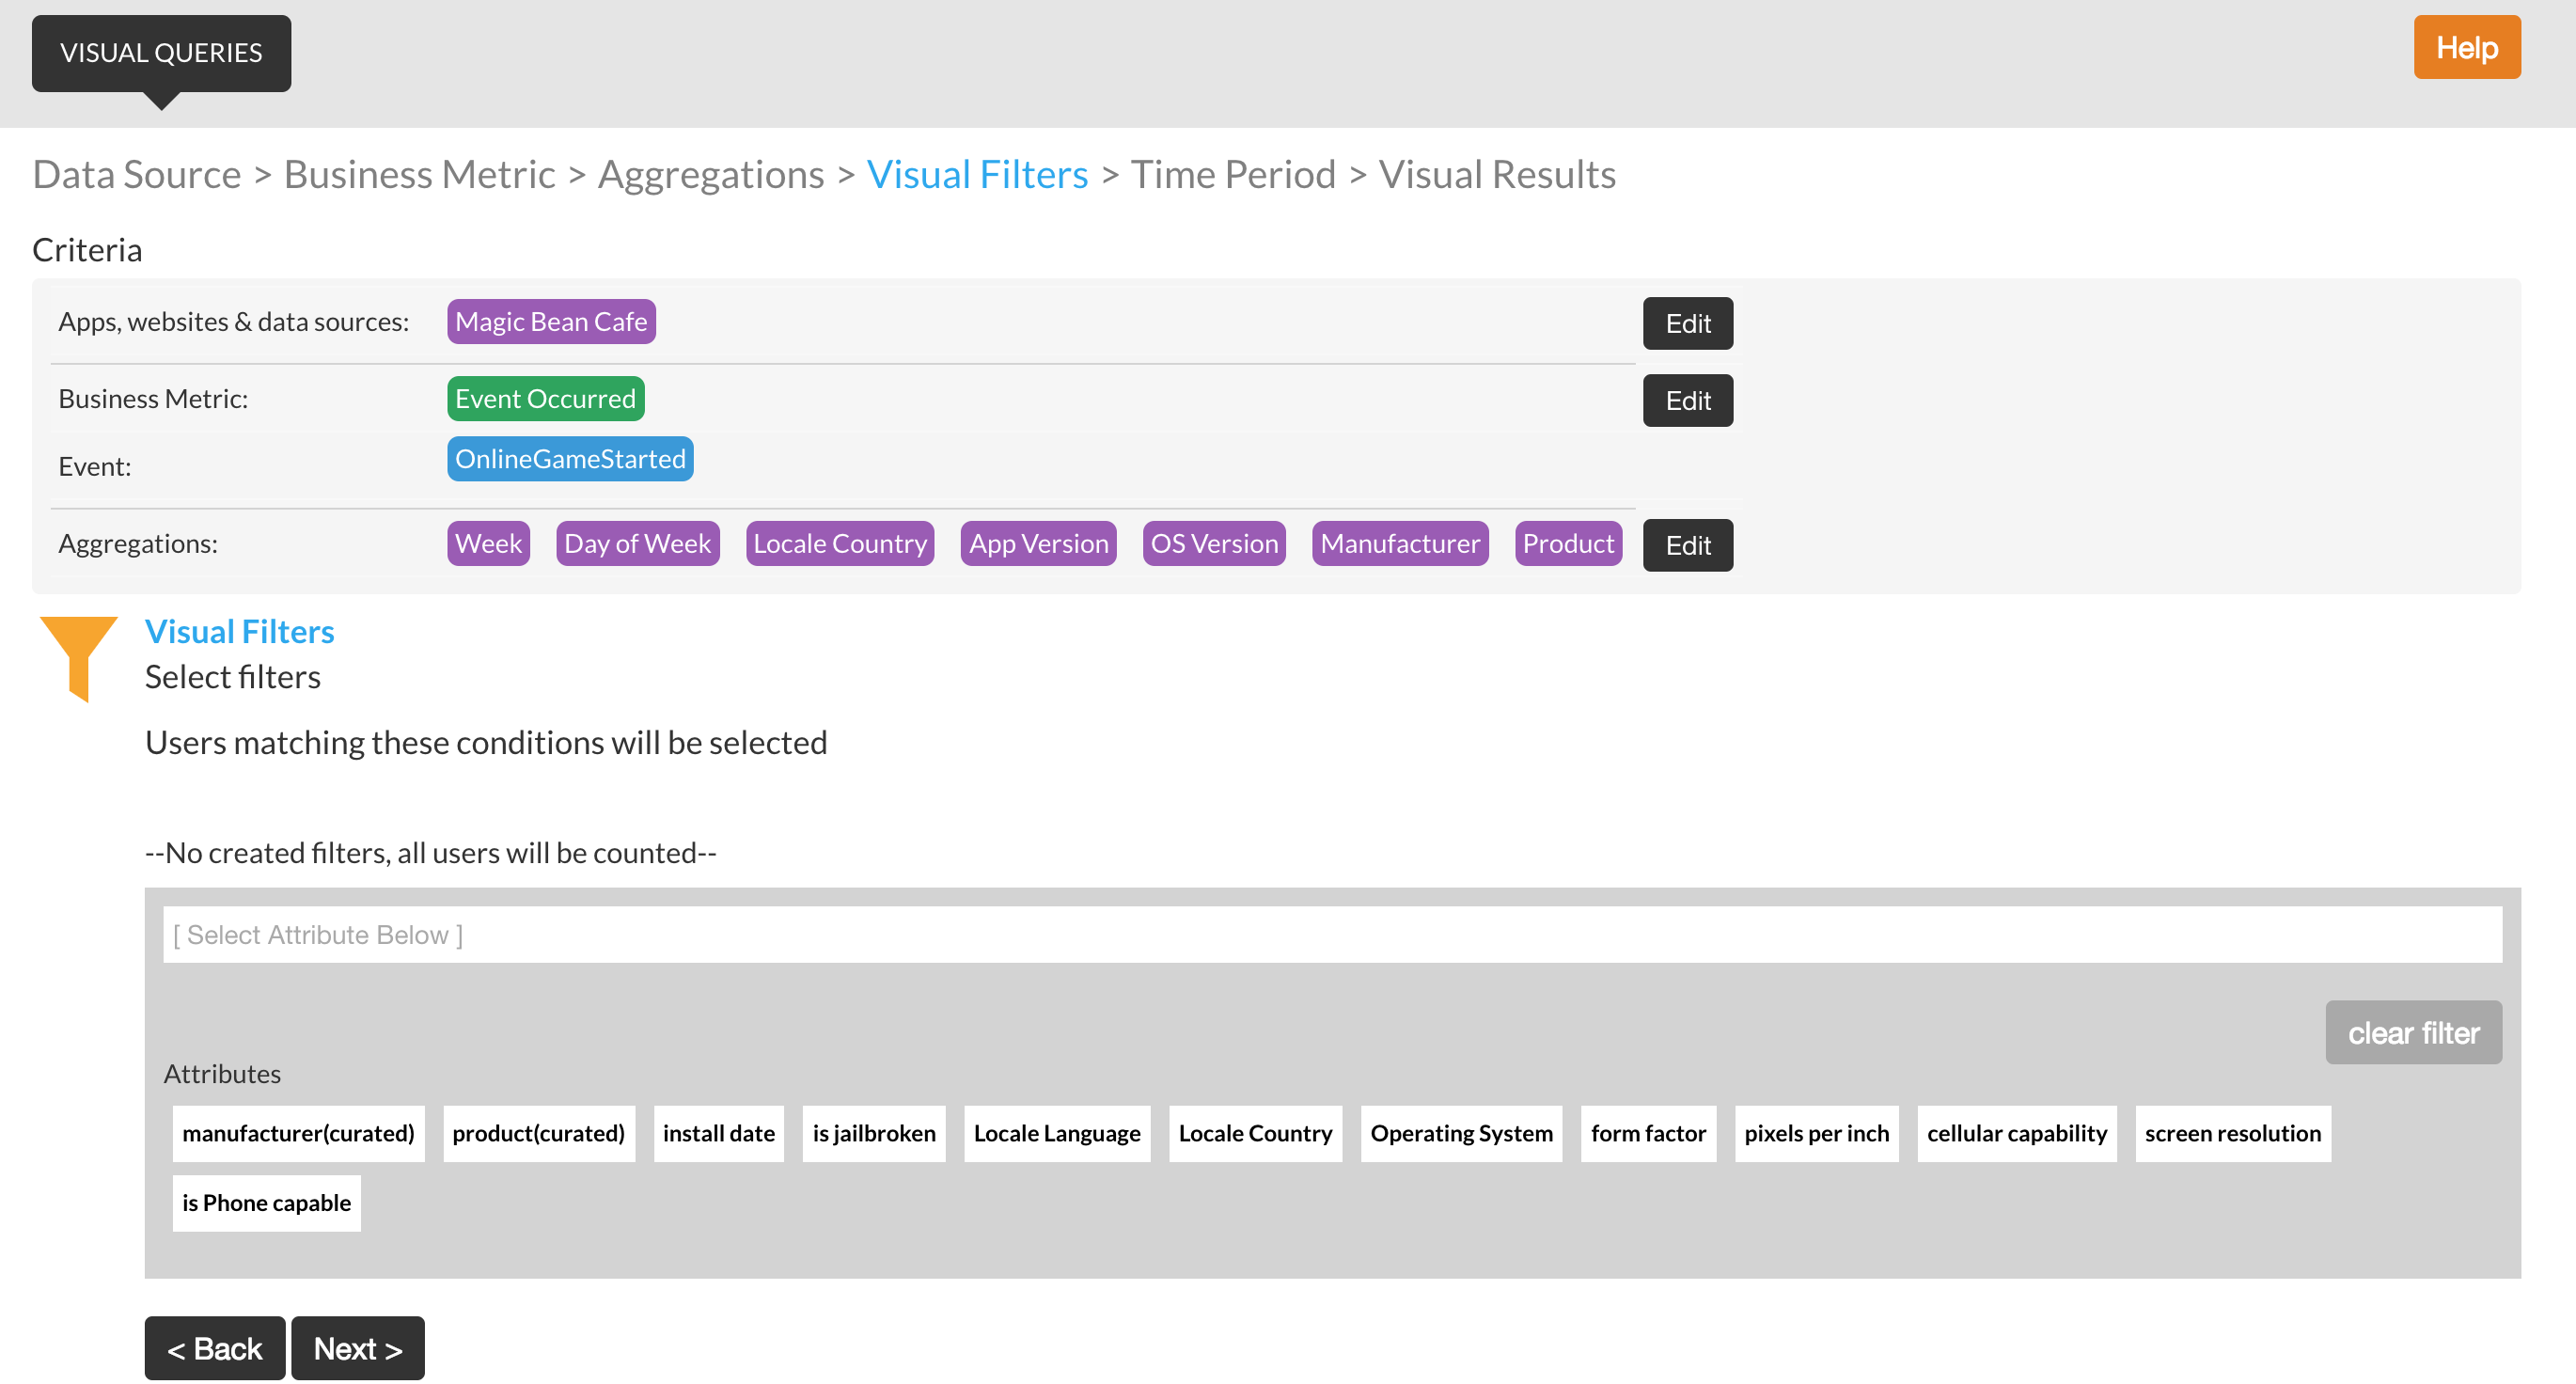Image resolution: width=2576 pixels, height=1384 pixels.
Task: Click the OnlineGameStarted event tag
Action: coord(570,459)
